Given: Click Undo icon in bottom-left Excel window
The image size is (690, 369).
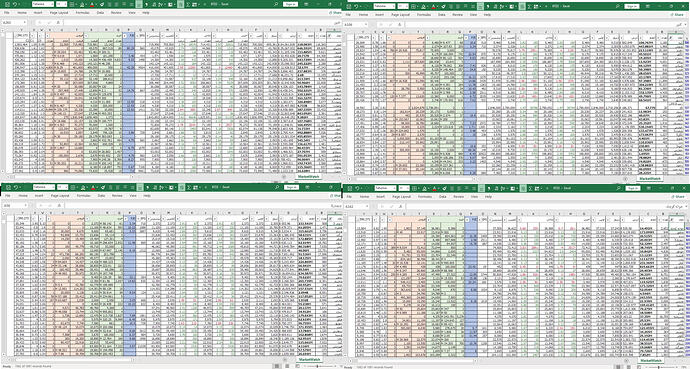Looking at the screenshot, I should click(15, 187).
